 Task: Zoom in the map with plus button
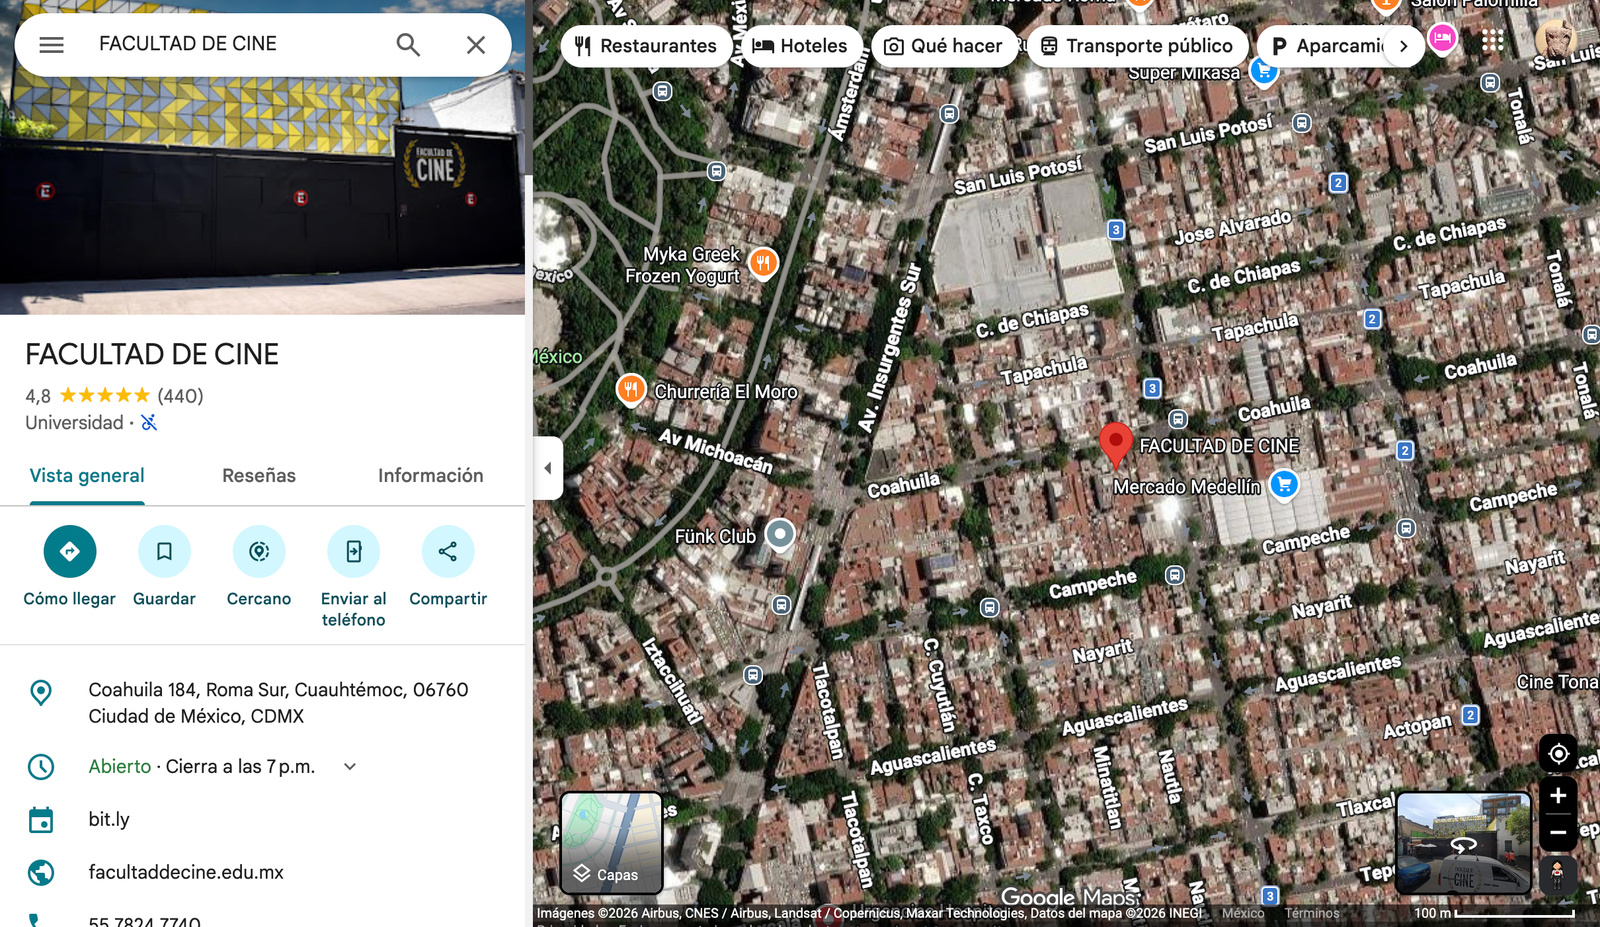coord(1558,796)
